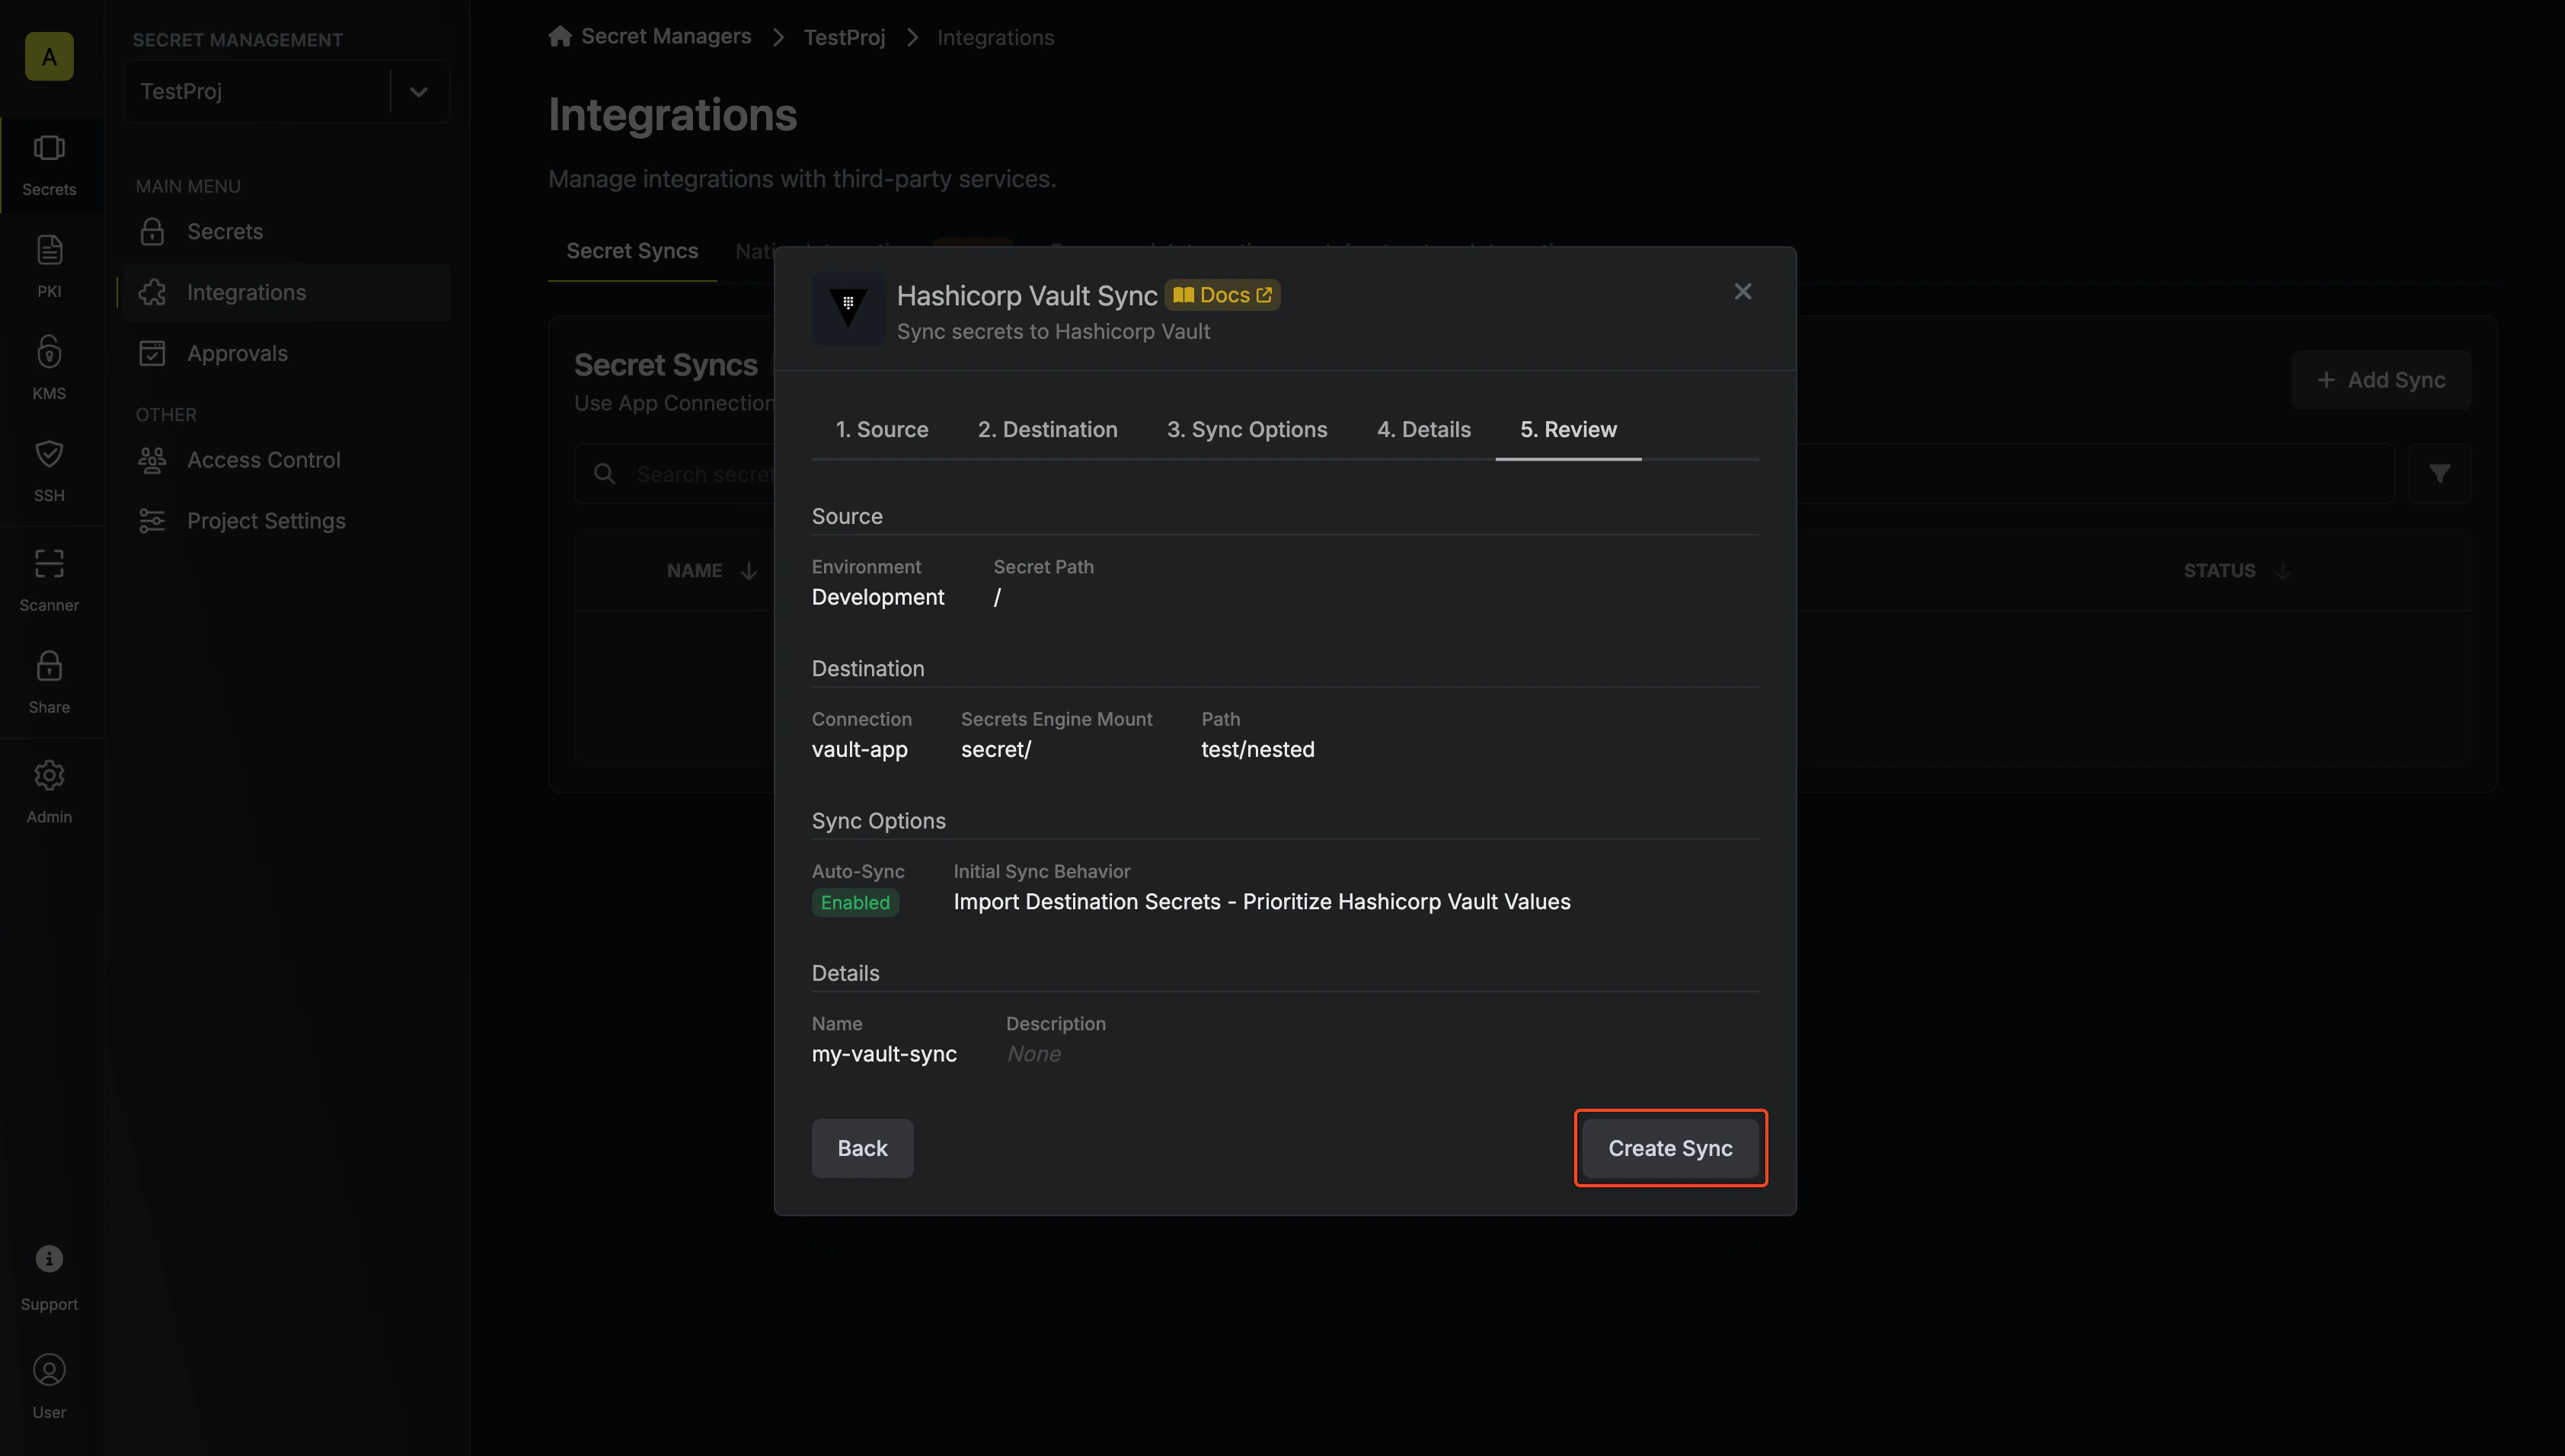Viewport: 2565px width, 1456px height.
Task: Open Access Control menu item
Action: (287, 460)
